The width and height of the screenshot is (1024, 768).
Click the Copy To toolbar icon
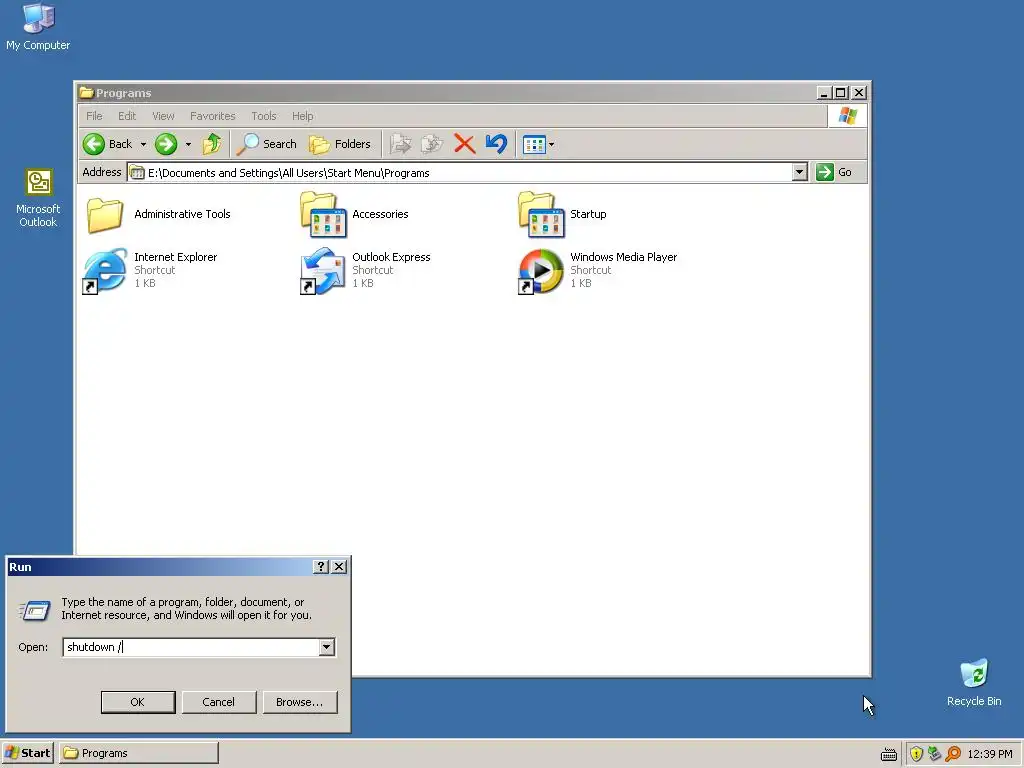click(x=432, y=144)
